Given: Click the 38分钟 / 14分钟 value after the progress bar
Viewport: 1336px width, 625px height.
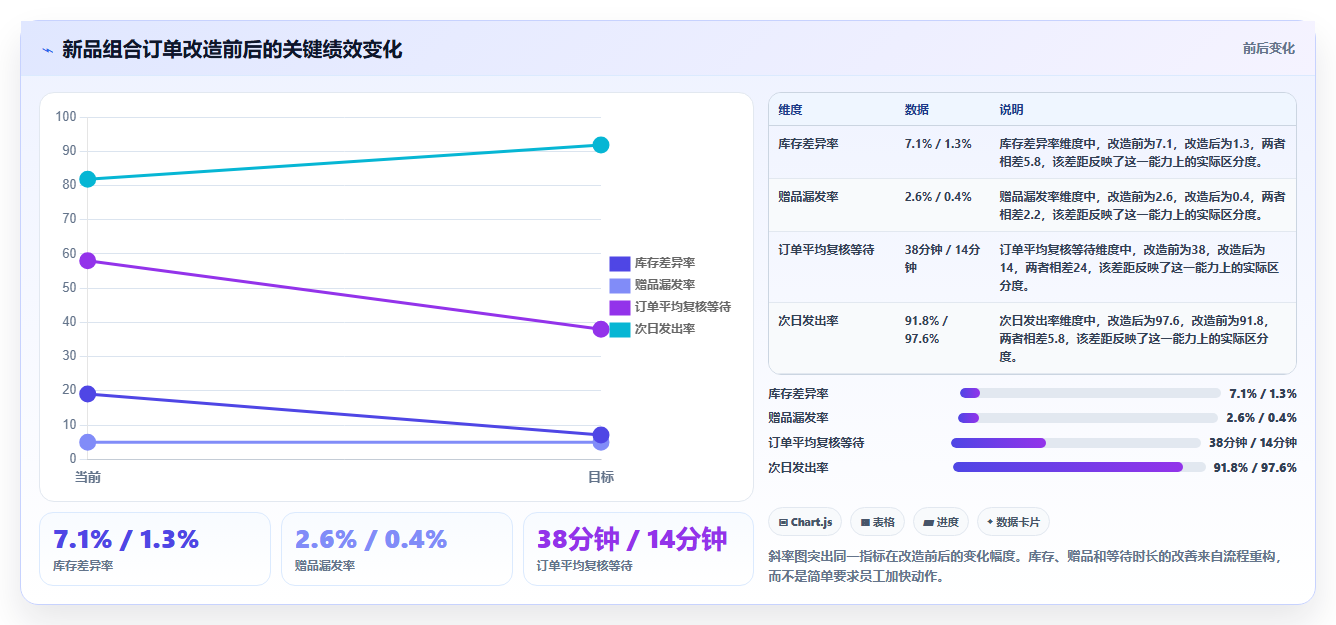Looking at the screenshot, I should click(x=1253, y=443).
